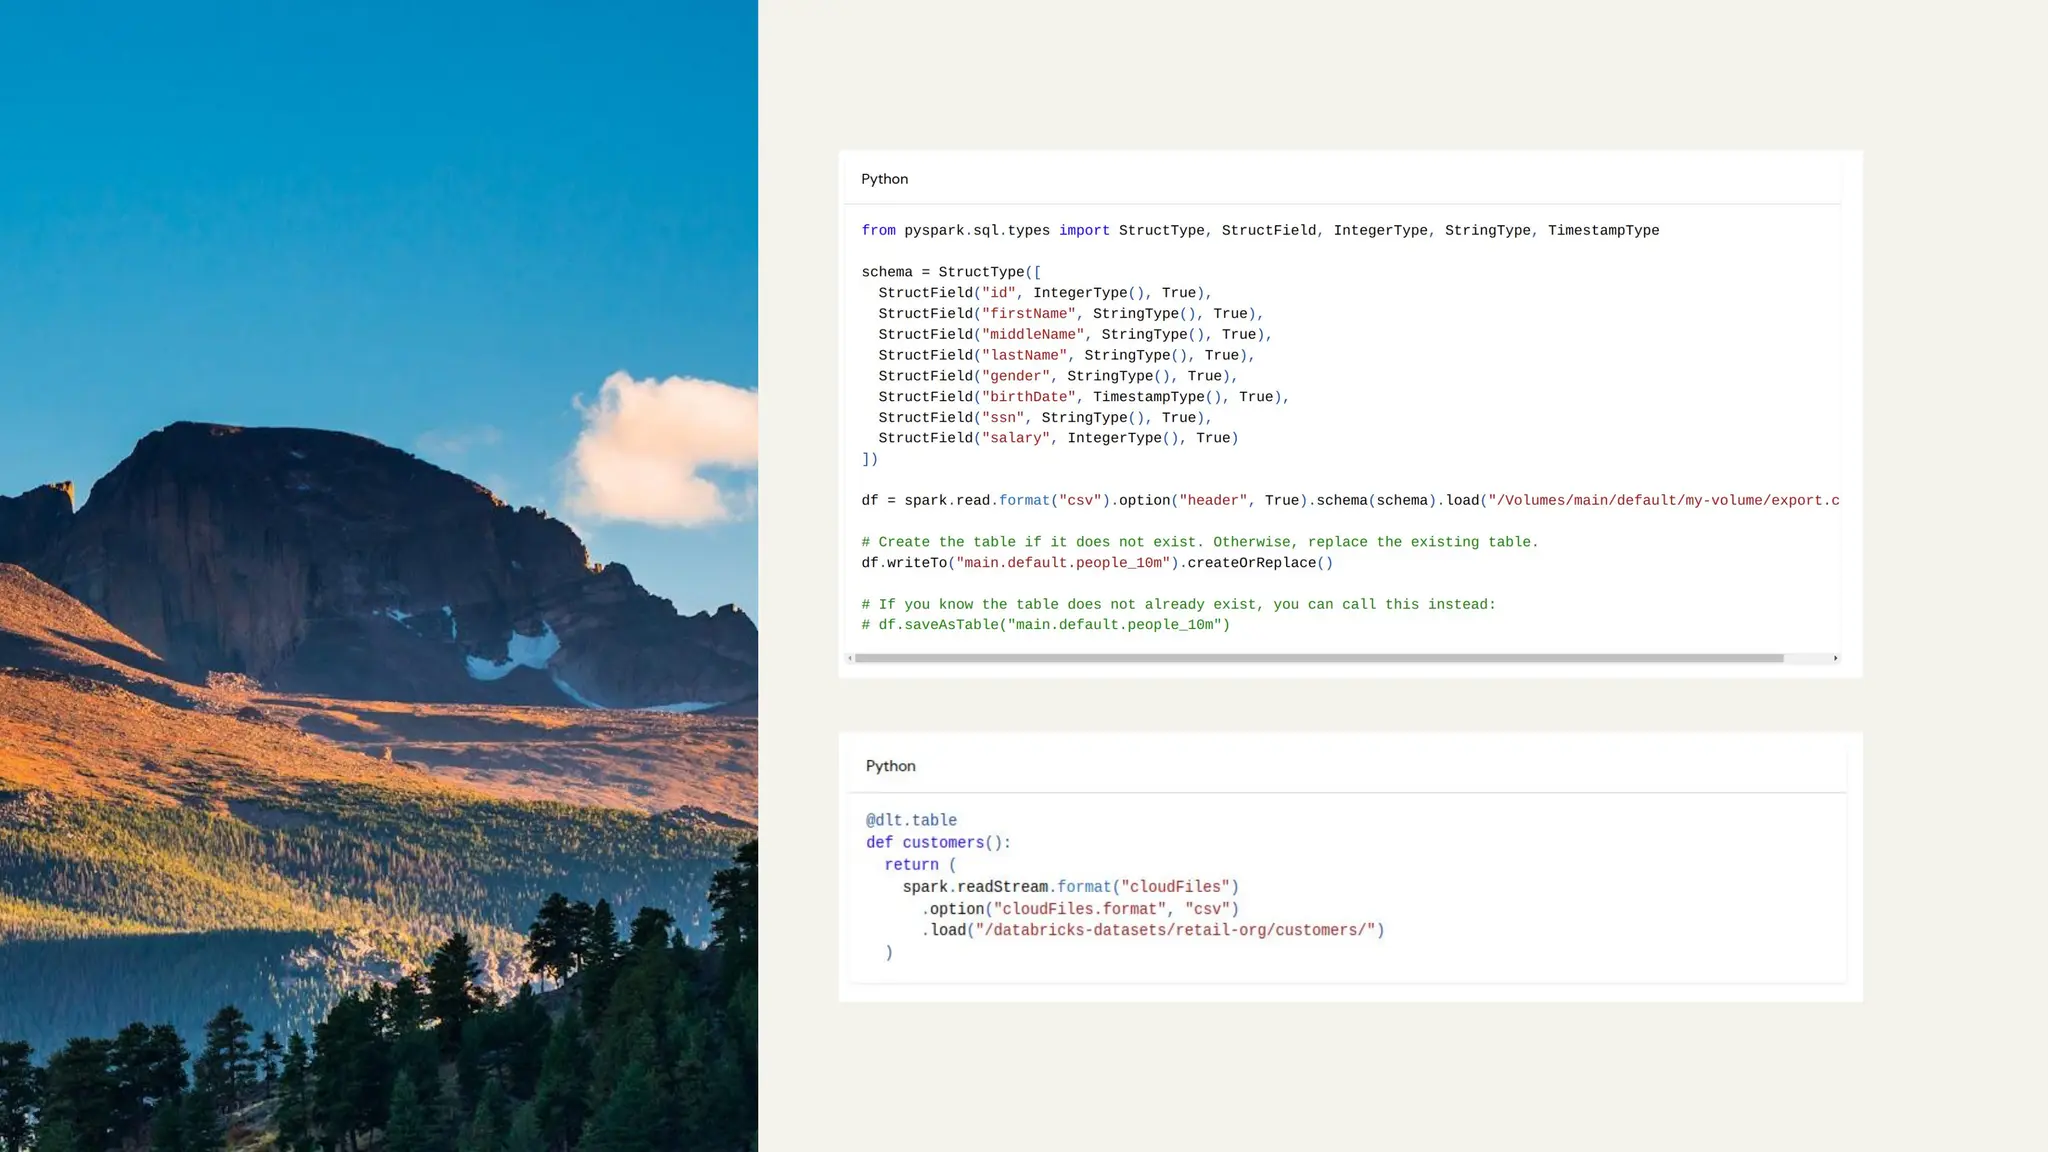Click the "salary" field name in the schema
Screen dimensions: 2048x1152
(1015, 438)
